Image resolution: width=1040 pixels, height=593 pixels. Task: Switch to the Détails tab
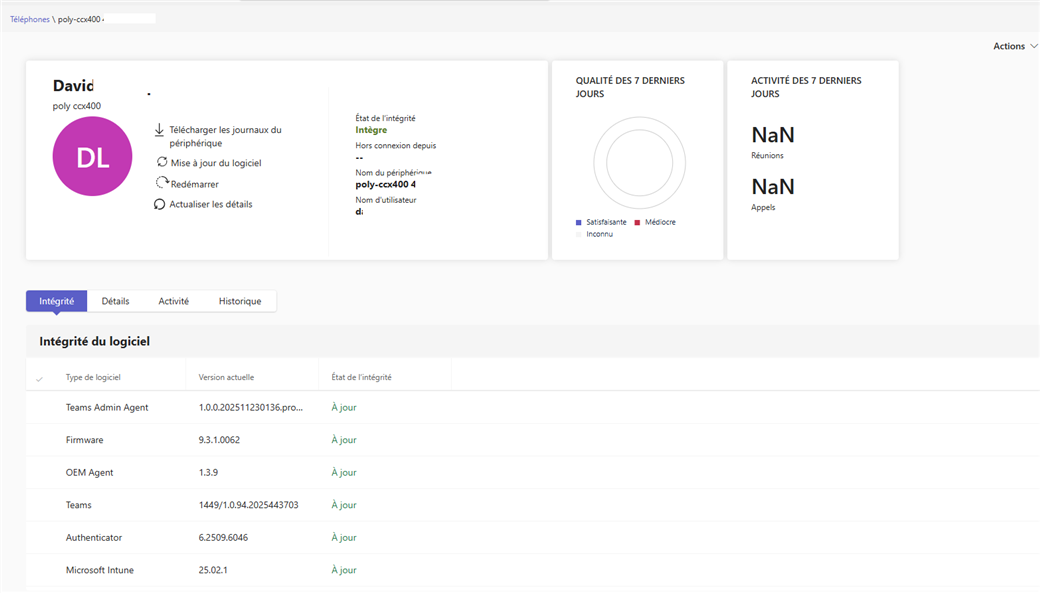pyautogui.click(x=115, y=301)
